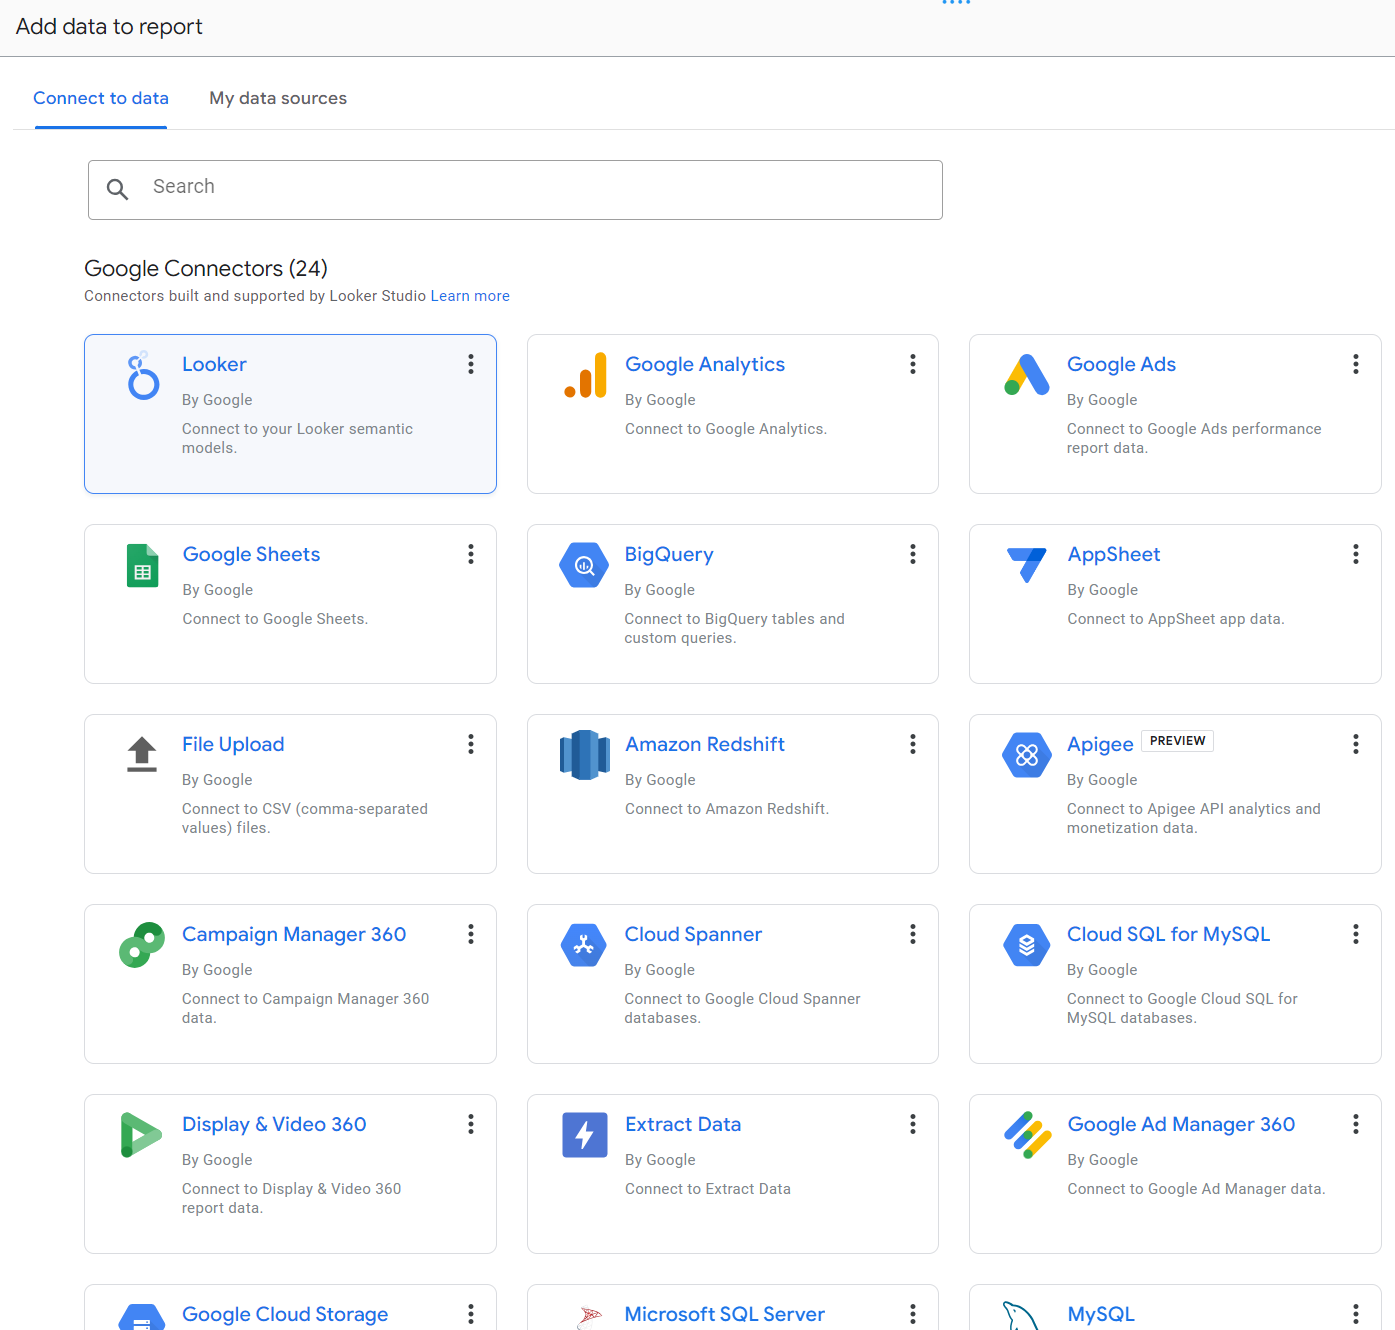Switch to the Connect to data tab
This screenshot has height=1330, width=1395.
click(101, 98)
